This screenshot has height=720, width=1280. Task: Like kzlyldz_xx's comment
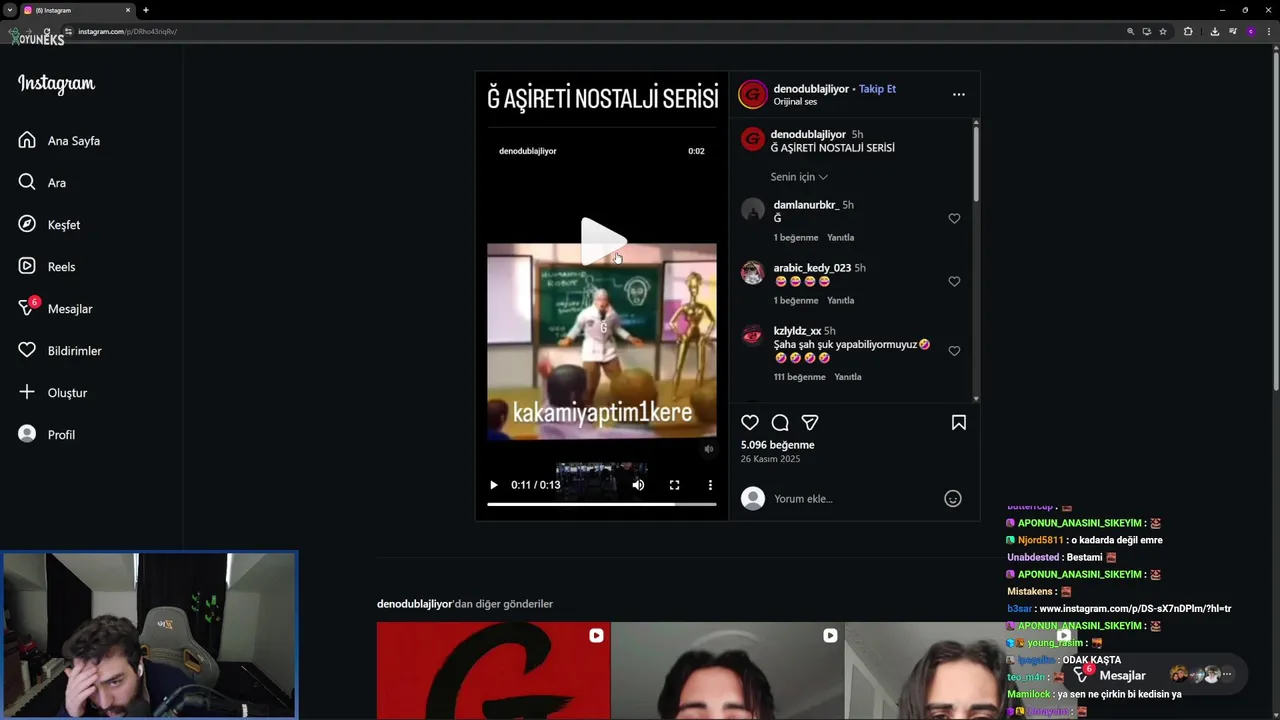pyautogui.click(x=954, y=351)
